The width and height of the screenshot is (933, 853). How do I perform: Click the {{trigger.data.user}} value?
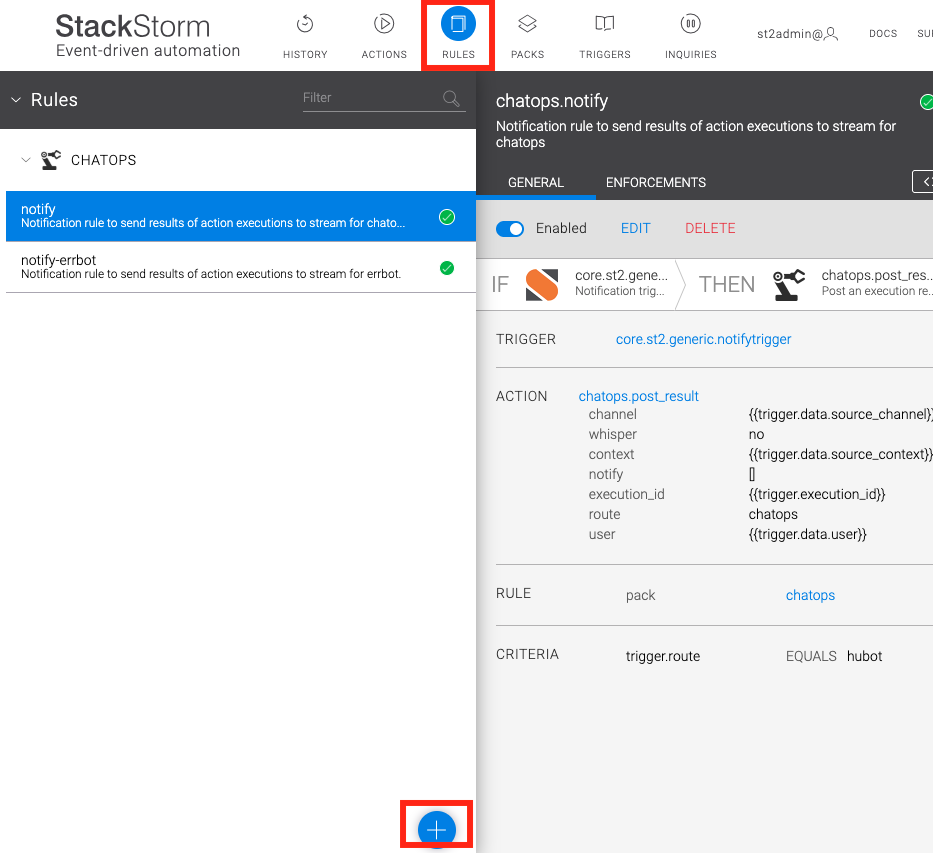coord(807,534)
